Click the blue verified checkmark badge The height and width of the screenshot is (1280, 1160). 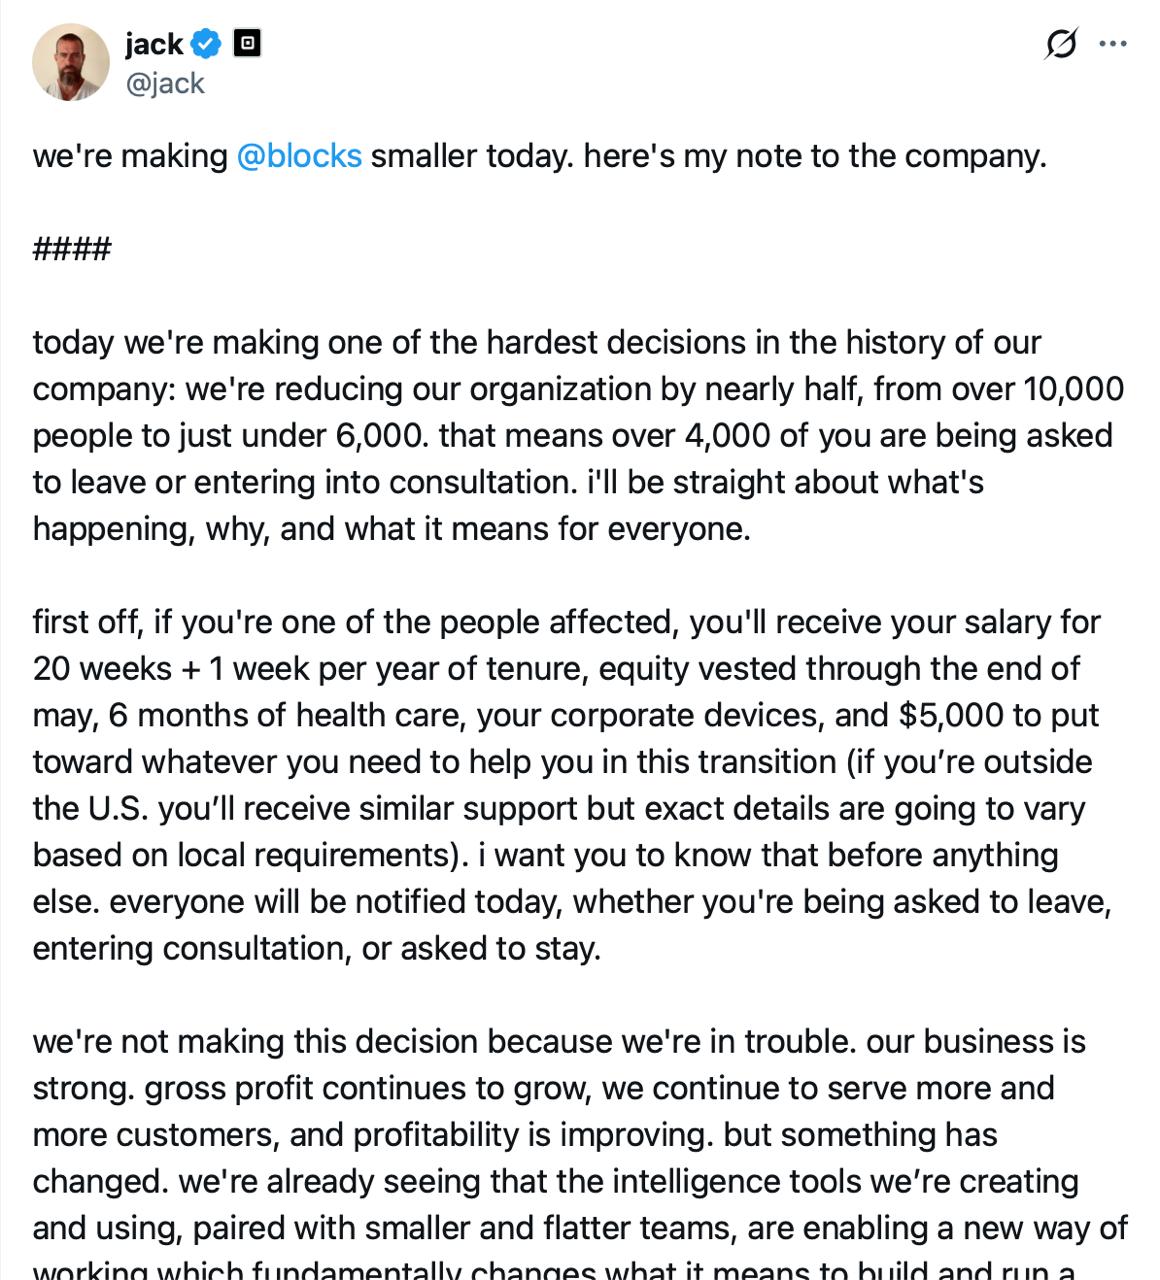tap(207, 44)
